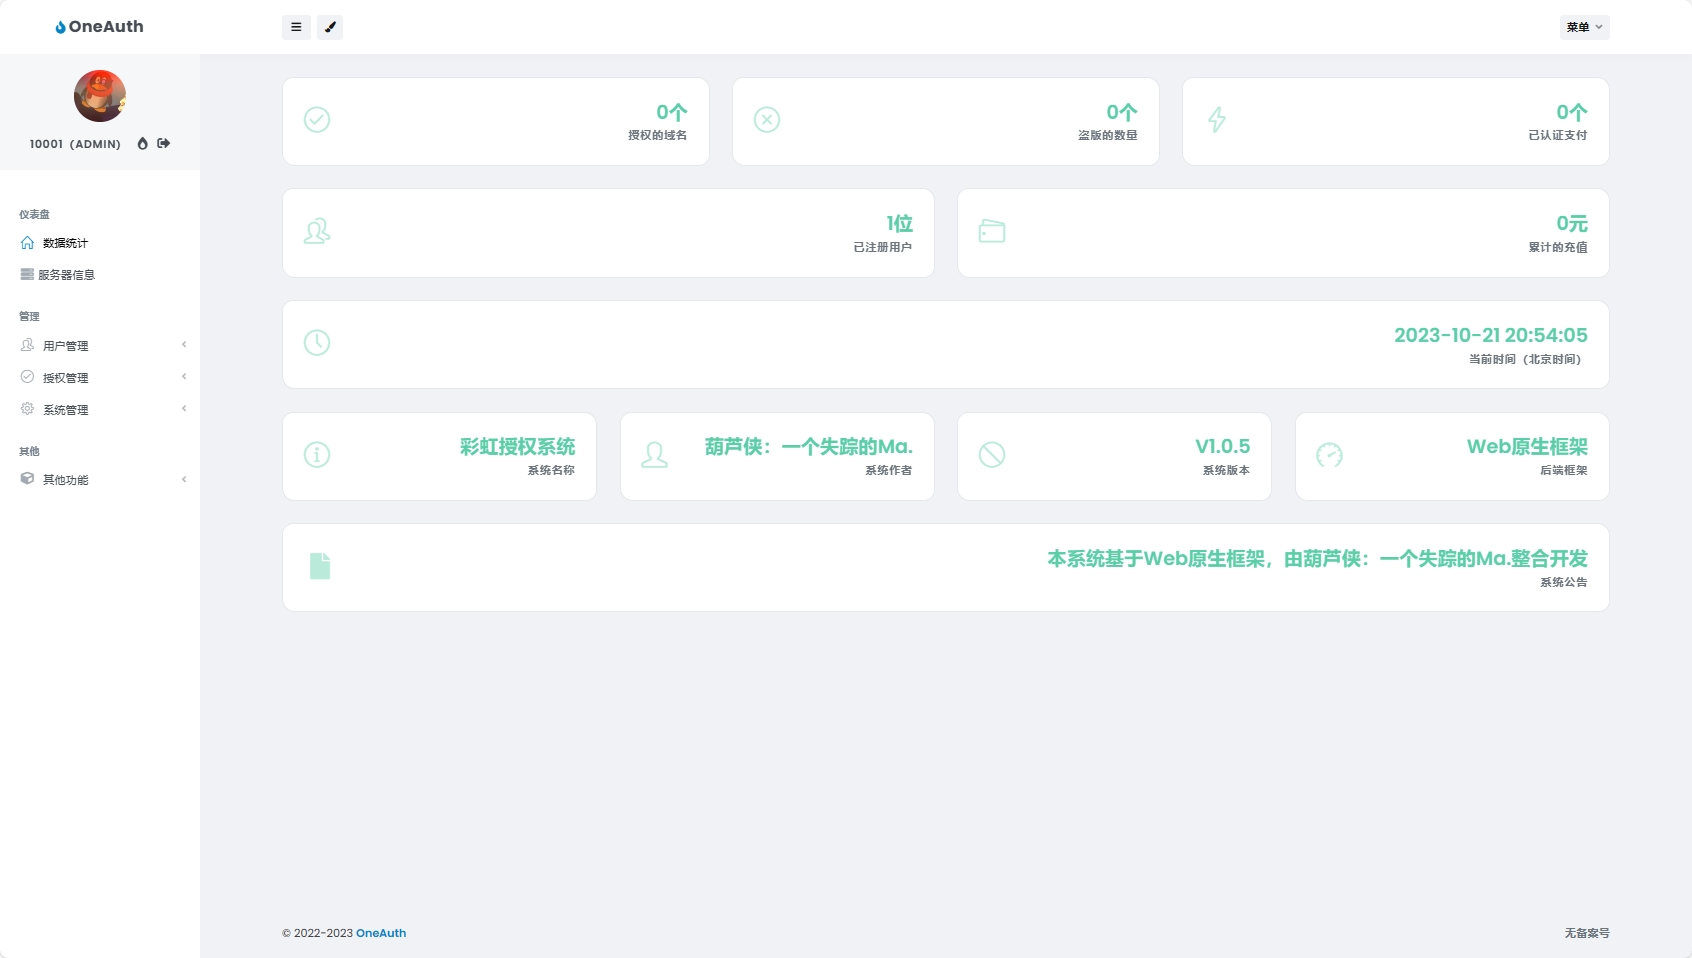Image resolution: width=1692 pixels, height=958 pixels.
Task: Click the ban icon on 系统版本 card
Action: [992, 455]
